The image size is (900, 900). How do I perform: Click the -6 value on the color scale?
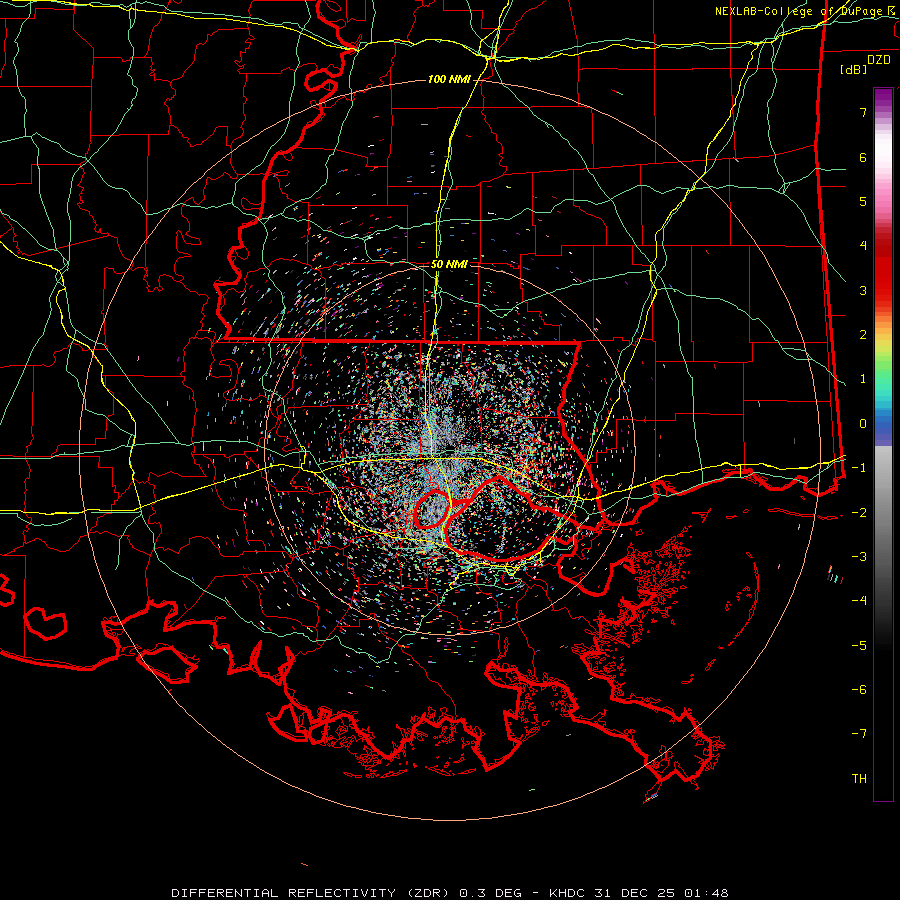pos(859,690)
